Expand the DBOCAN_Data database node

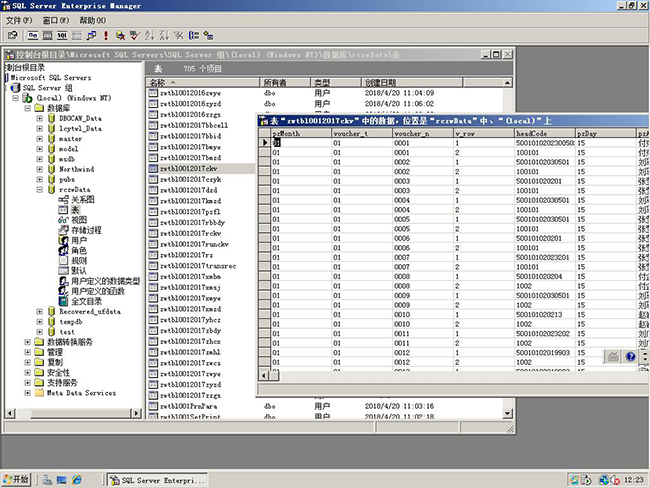[x=39, y=118]
